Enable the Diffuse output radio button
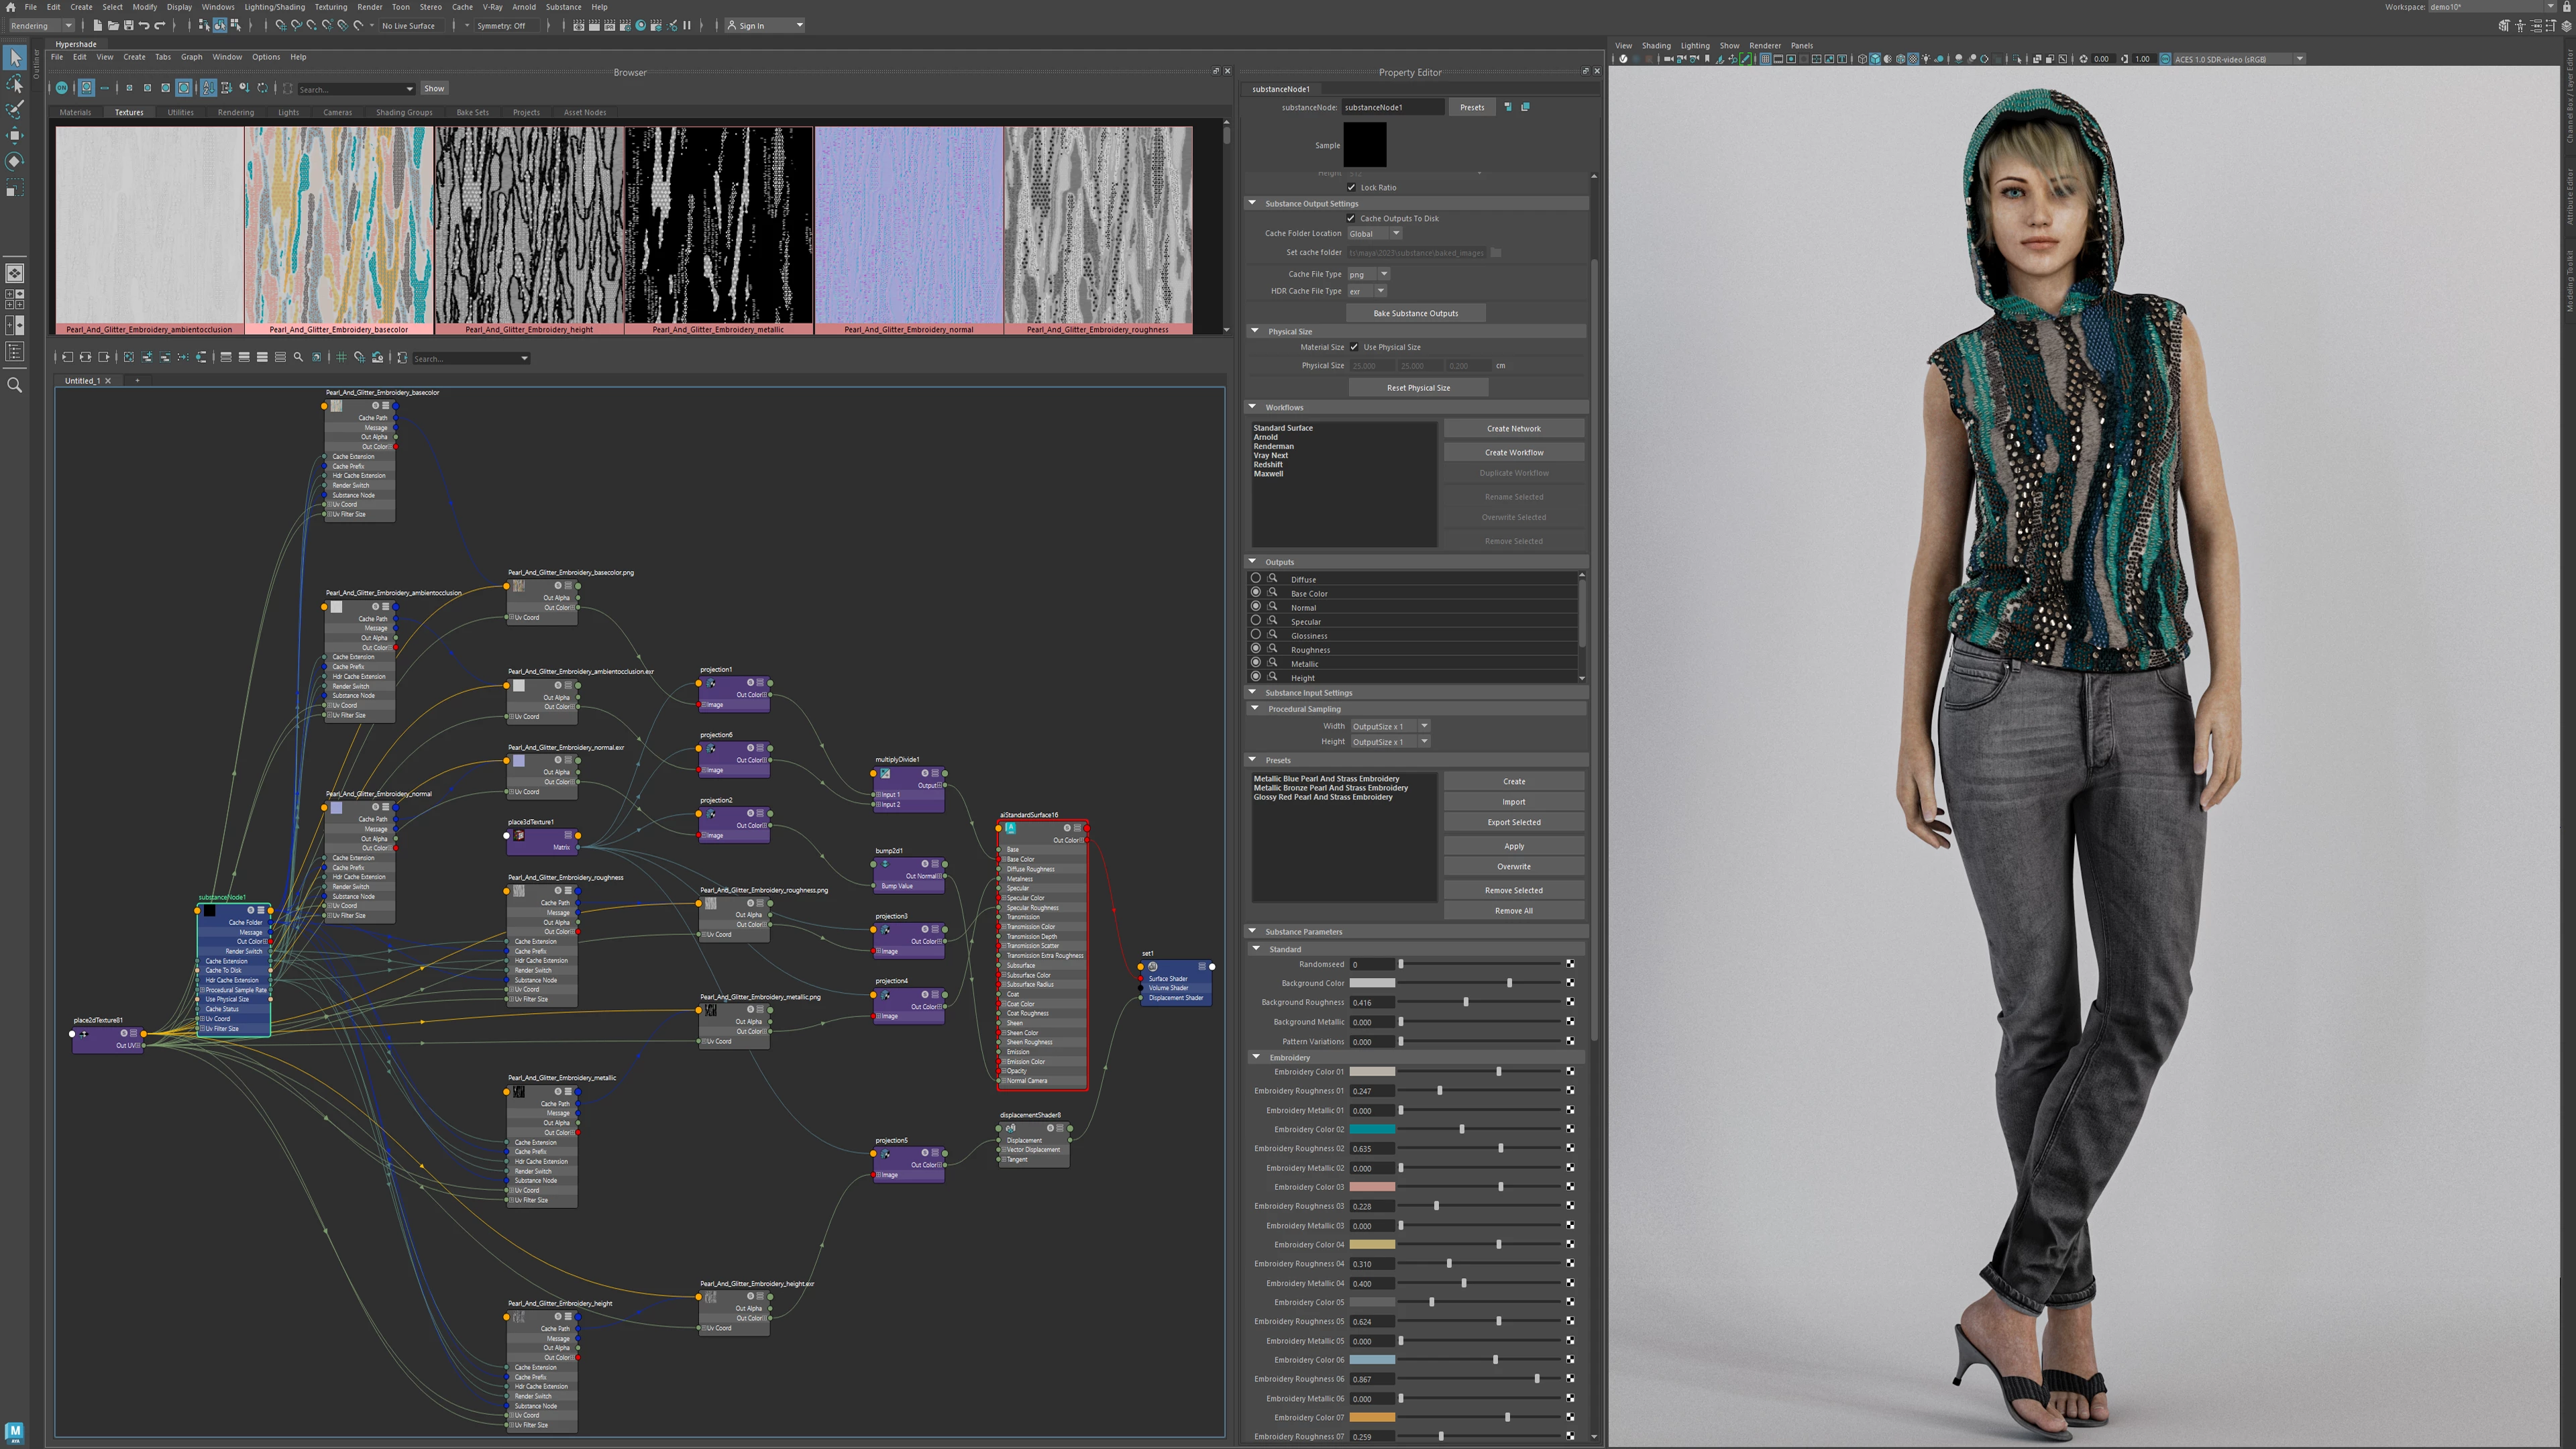Screen dimensions: 2576x1449 coord(1256,579)
